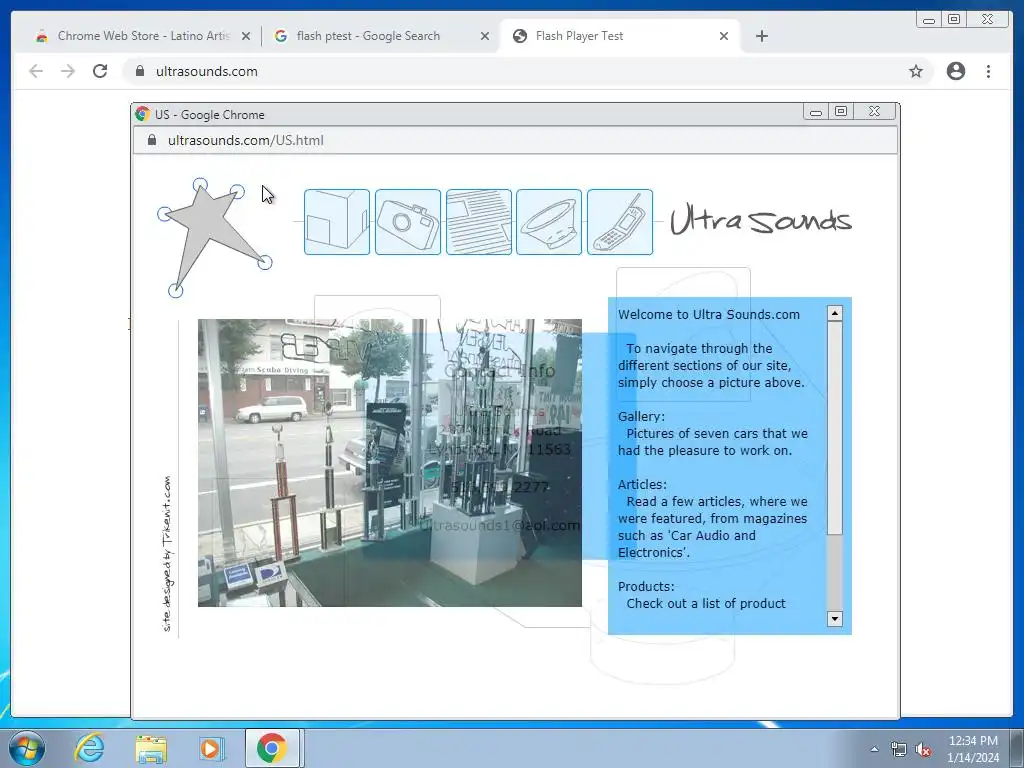View site info lock in main address bar
This screenshot has height=768, width=1024.
click(x=139, y=71)
